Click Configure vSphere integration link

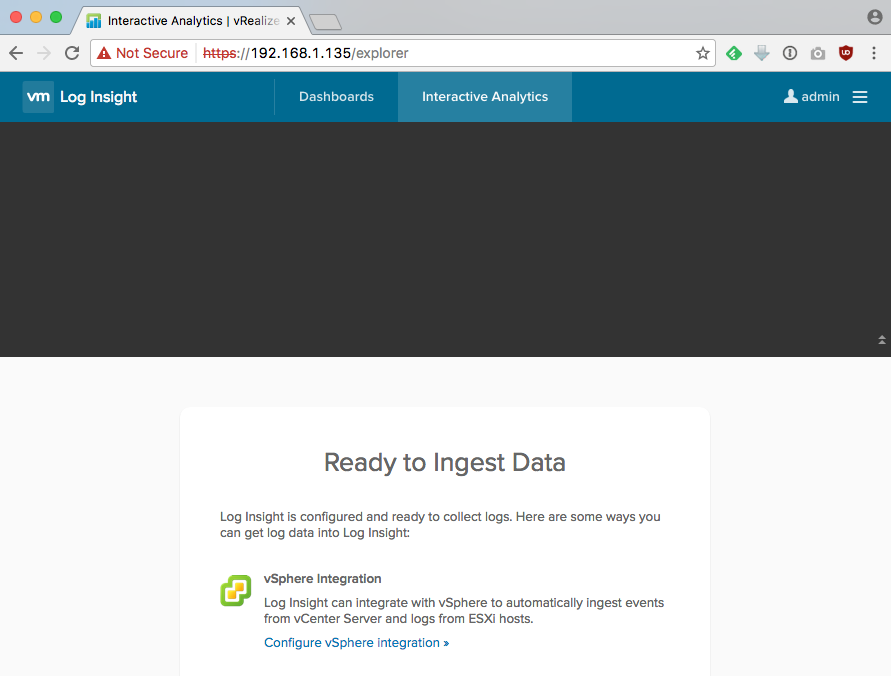tap(356, 642)
